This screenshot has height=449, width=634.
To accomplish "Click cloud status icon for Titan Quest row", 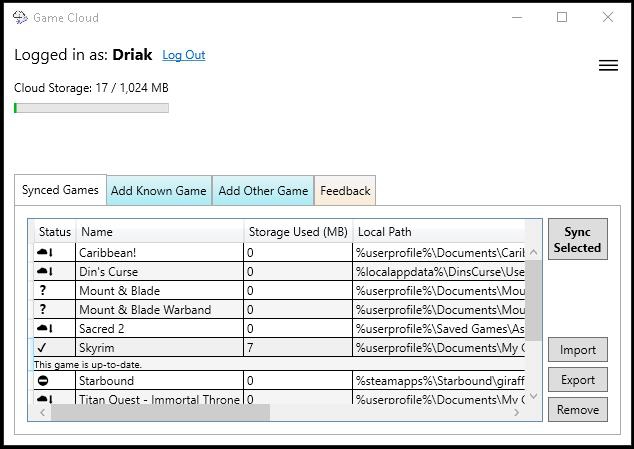I will [x=45, y=399].
